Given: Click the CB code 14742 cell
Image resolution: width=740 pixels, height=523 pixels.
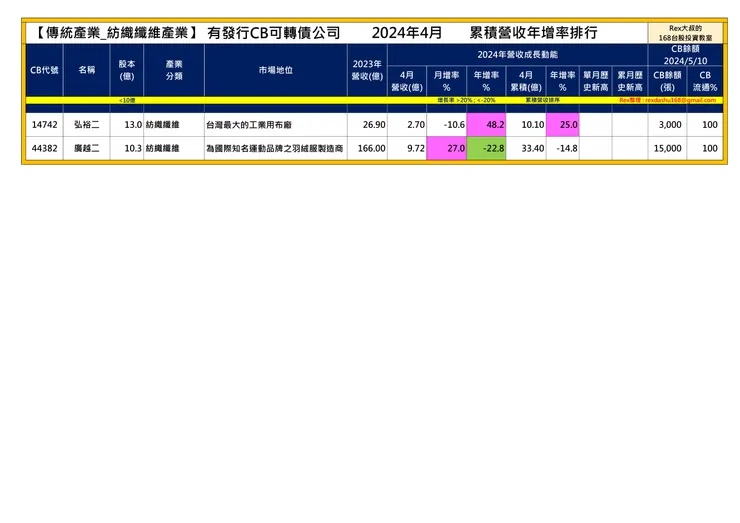Looking at the screenshot, I should [x=44, y=125].
